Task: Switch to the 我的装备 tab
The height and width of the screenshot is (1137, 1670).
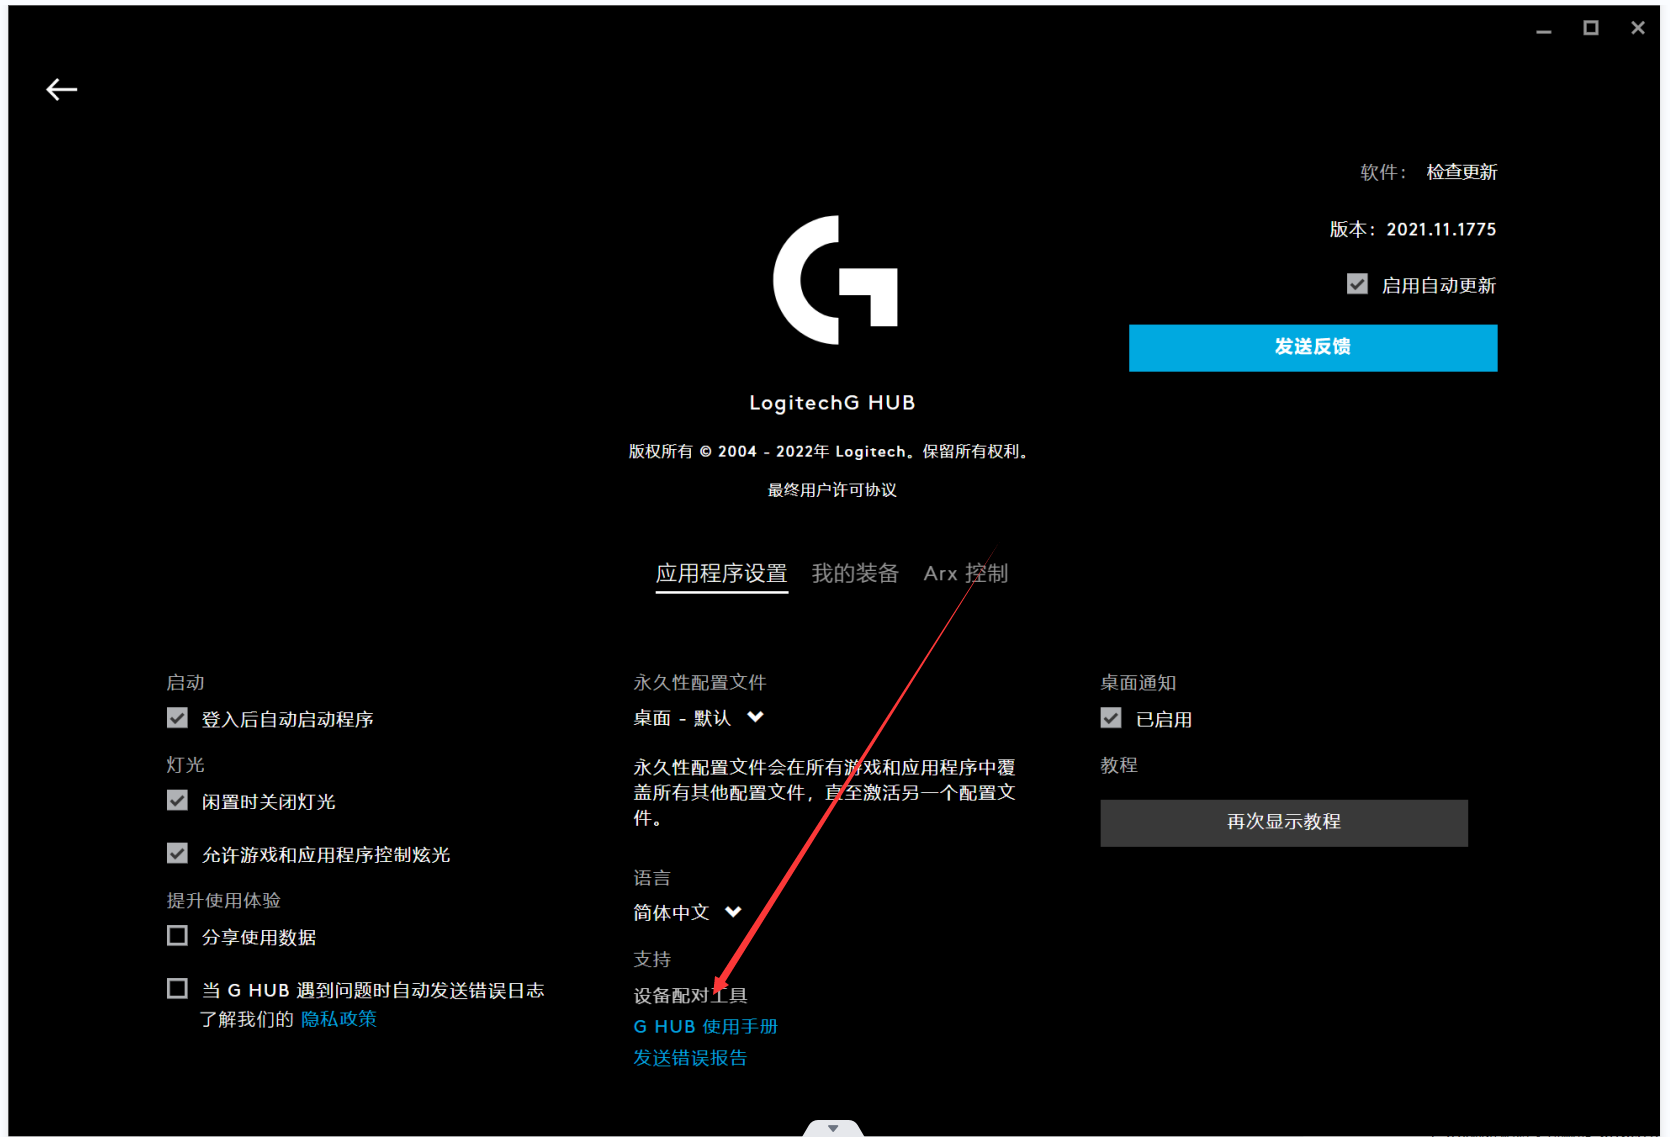Action: coord(855,574)
